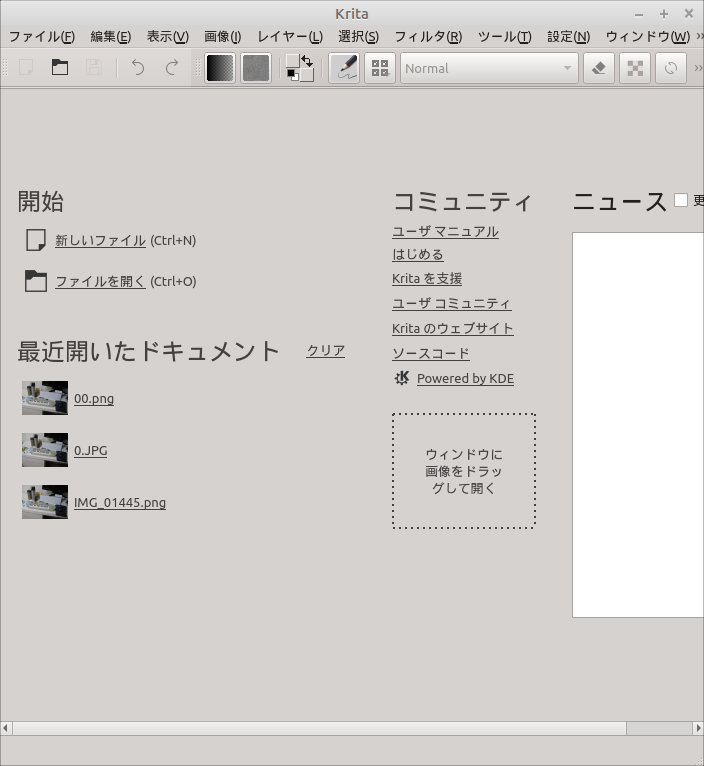Click the undo arrow icon

coord(138,67)
